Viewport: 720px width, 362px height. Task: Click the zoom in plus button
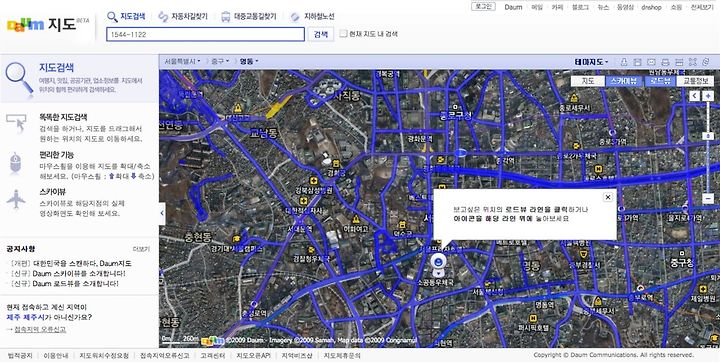[708, 96]
